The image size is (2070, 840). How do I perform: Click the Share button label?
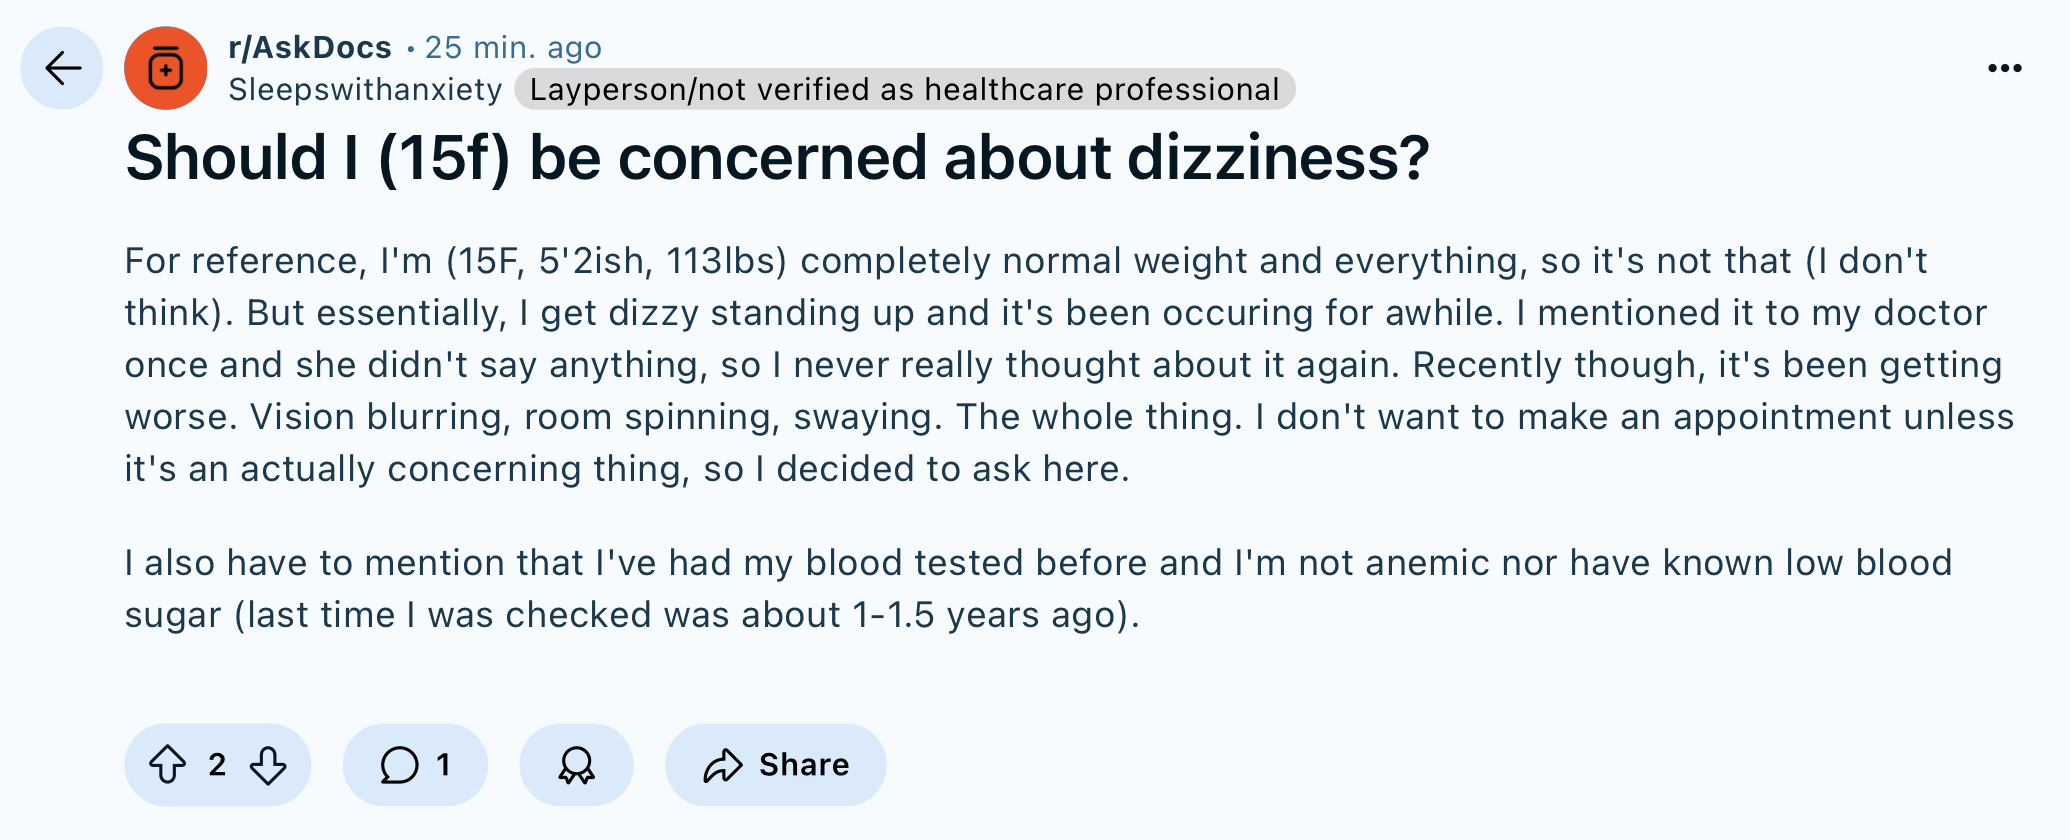point(804,765)
